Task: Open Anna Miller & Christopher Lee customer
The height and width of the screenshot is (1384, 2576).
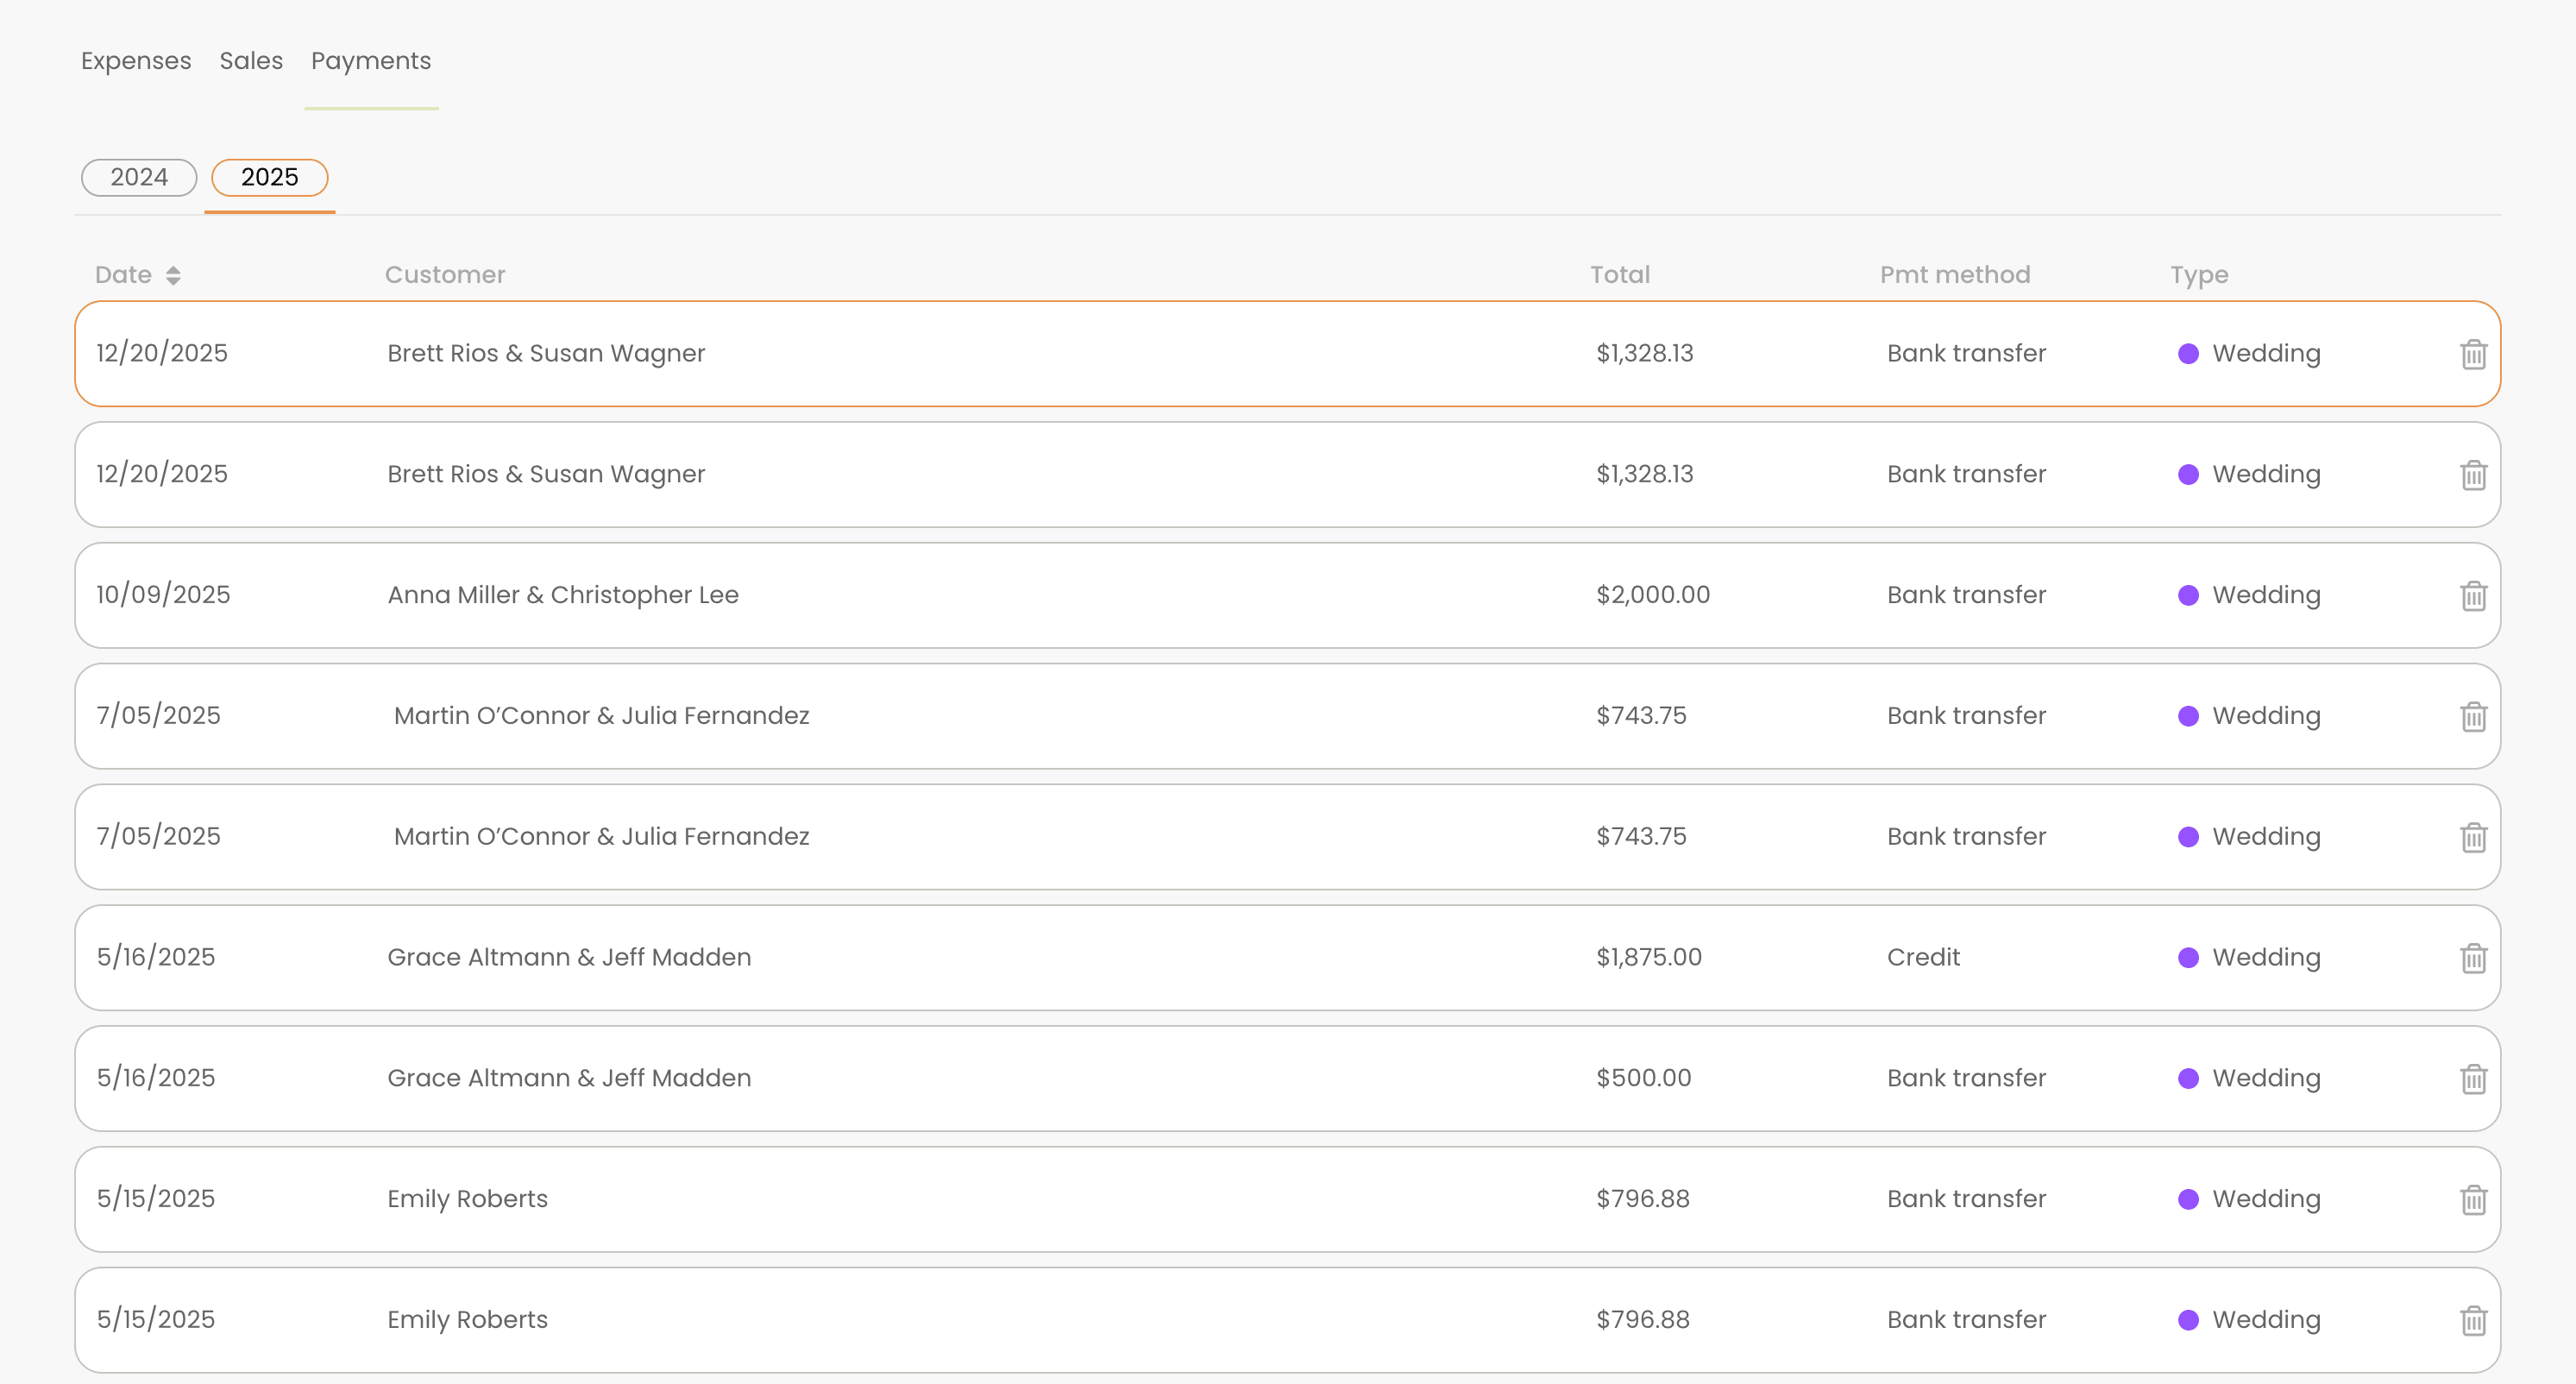Action: (x=563, y=595)
